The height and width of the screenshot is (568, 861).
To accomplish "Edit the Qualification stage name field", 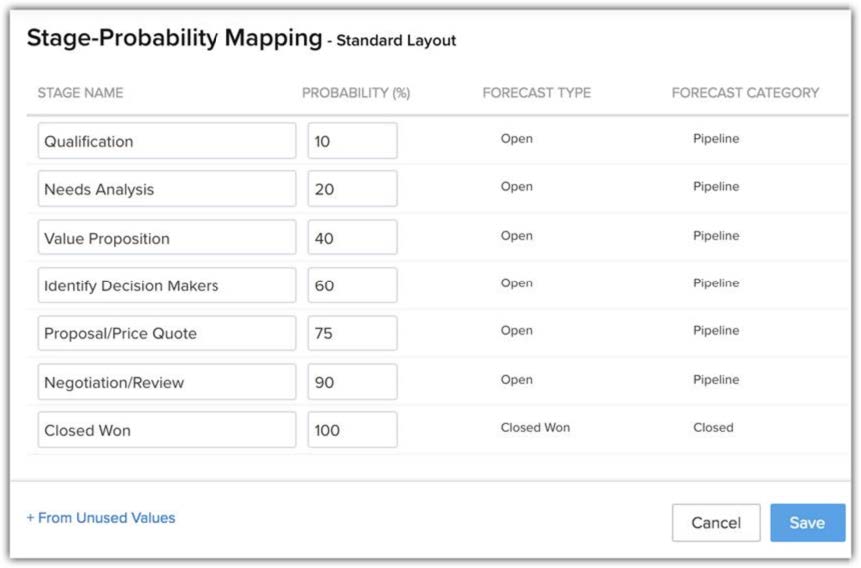I will (x=167, y=141).
